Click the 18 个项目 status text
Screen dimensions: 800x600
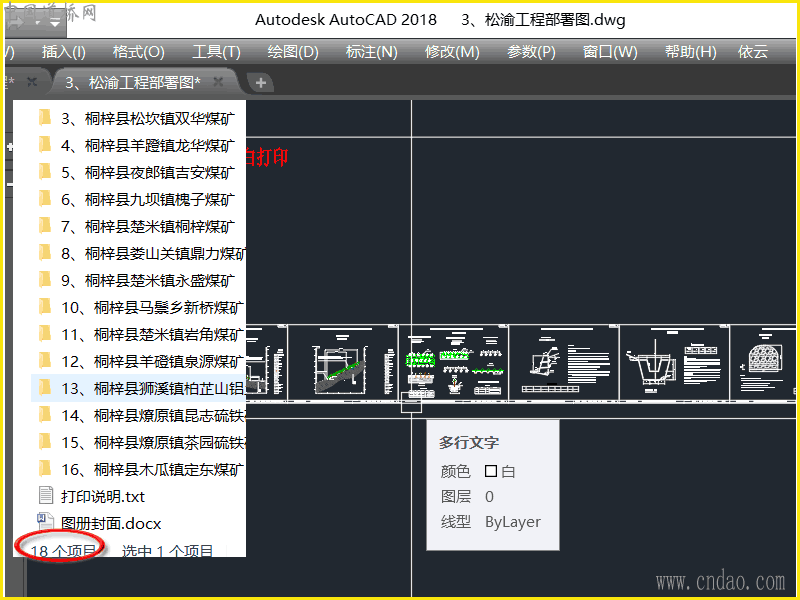tap(63, 551)
